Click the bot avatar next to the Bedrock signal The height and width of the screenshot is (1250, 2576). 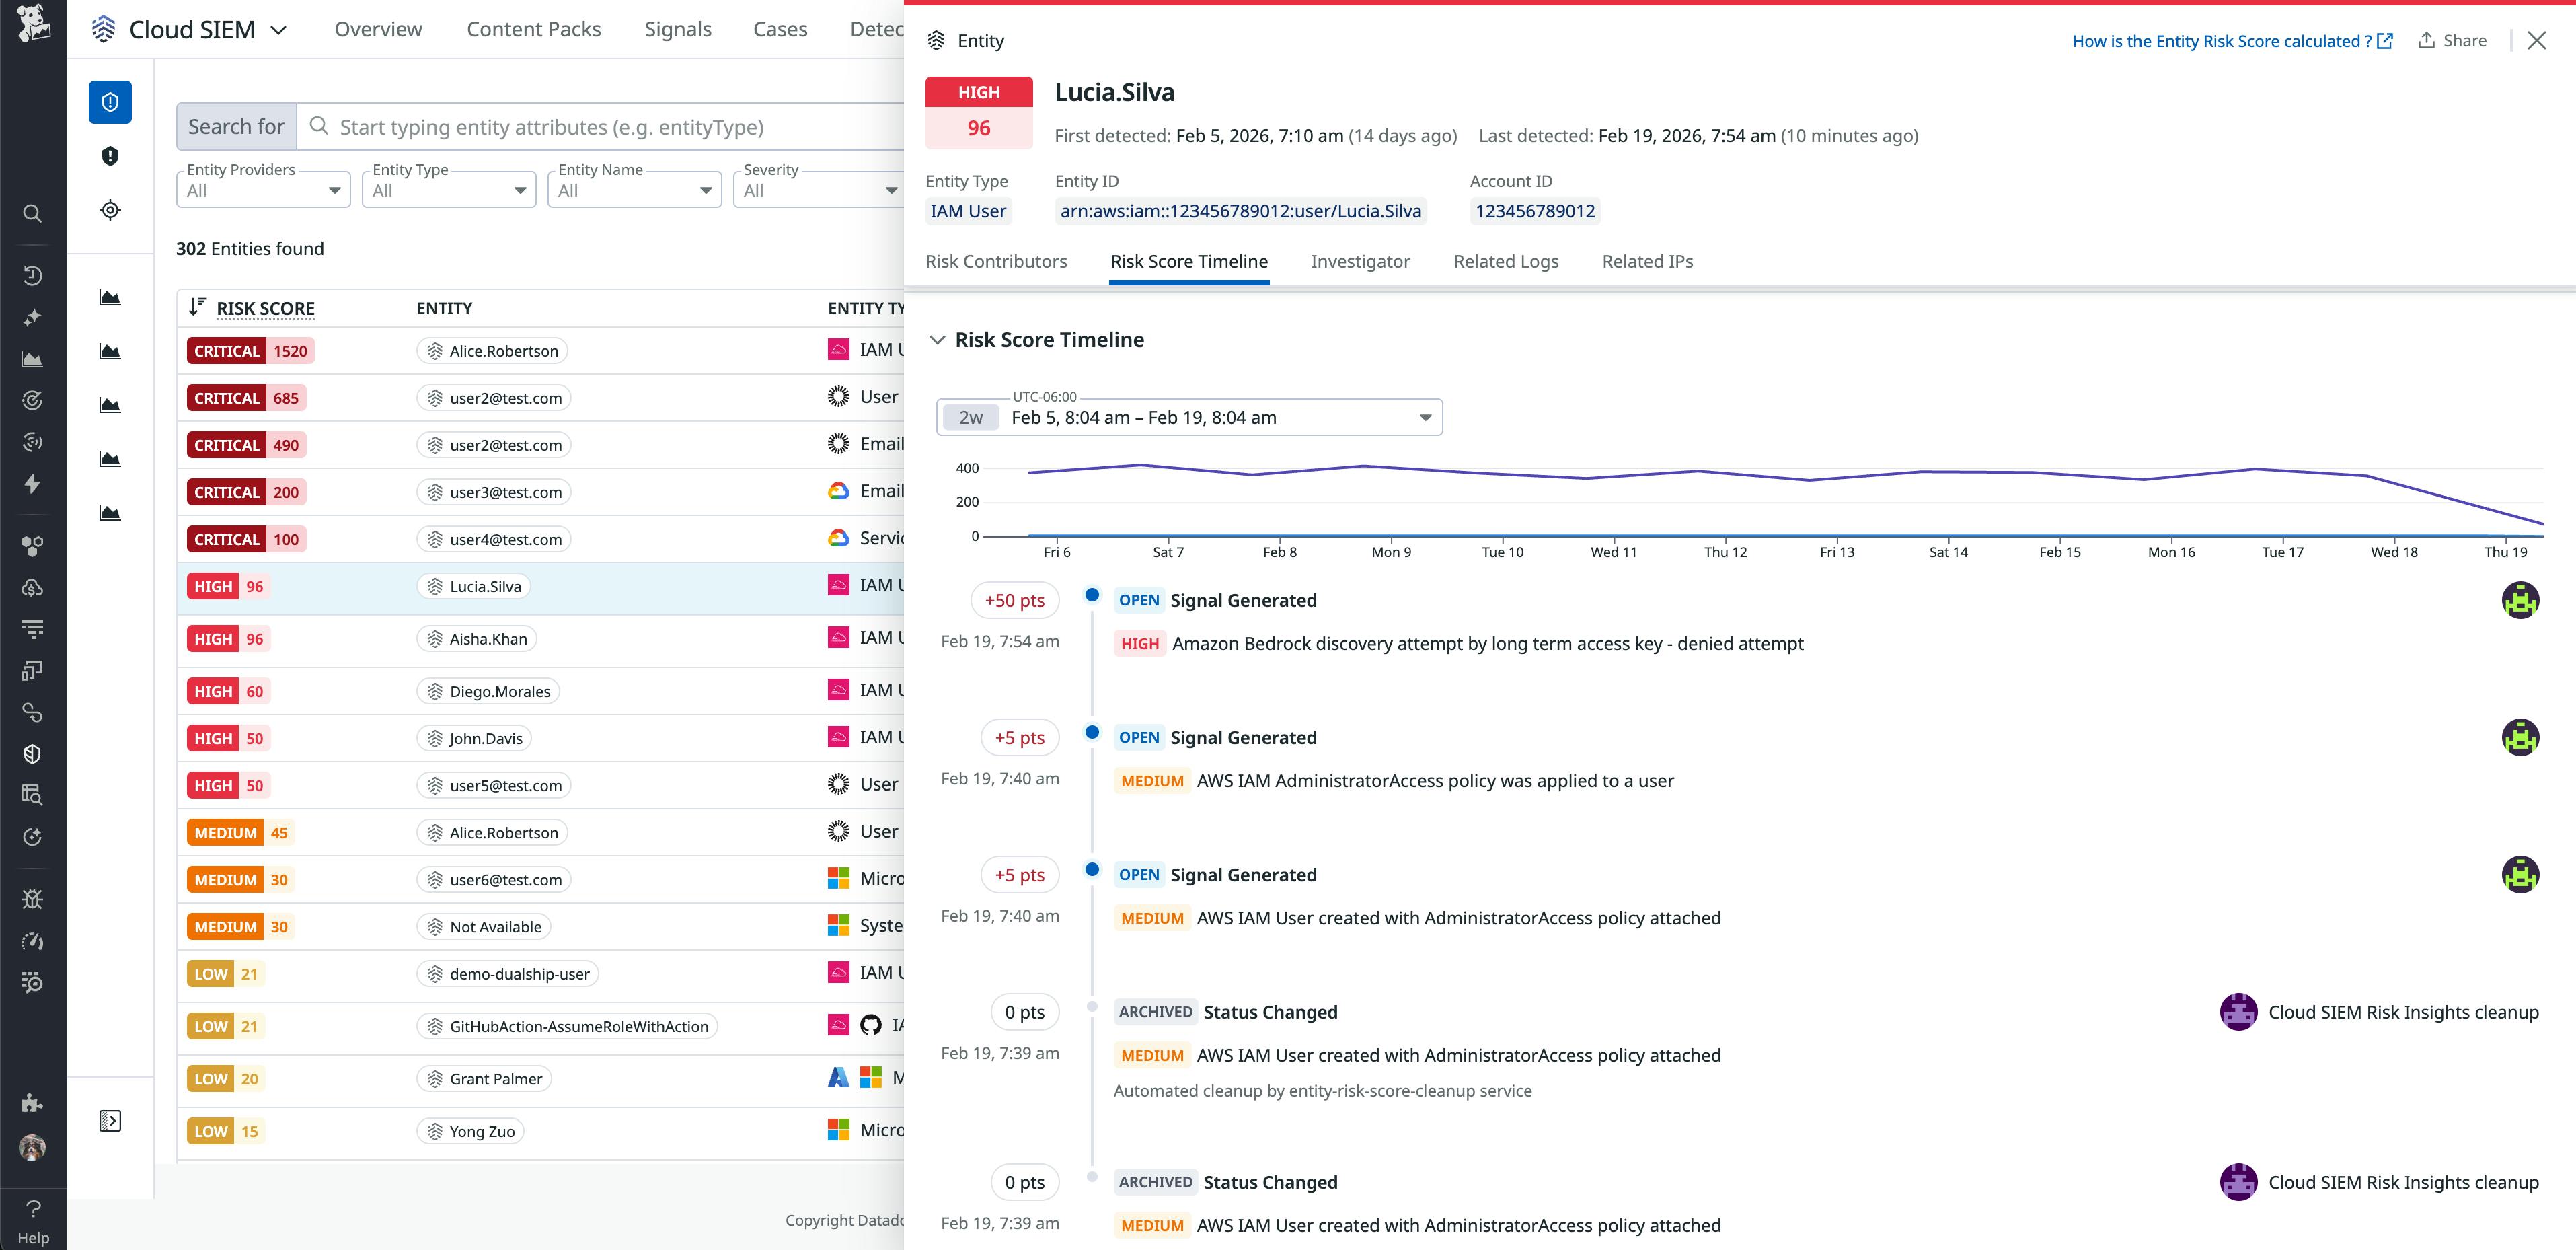tap(2521, 600)
